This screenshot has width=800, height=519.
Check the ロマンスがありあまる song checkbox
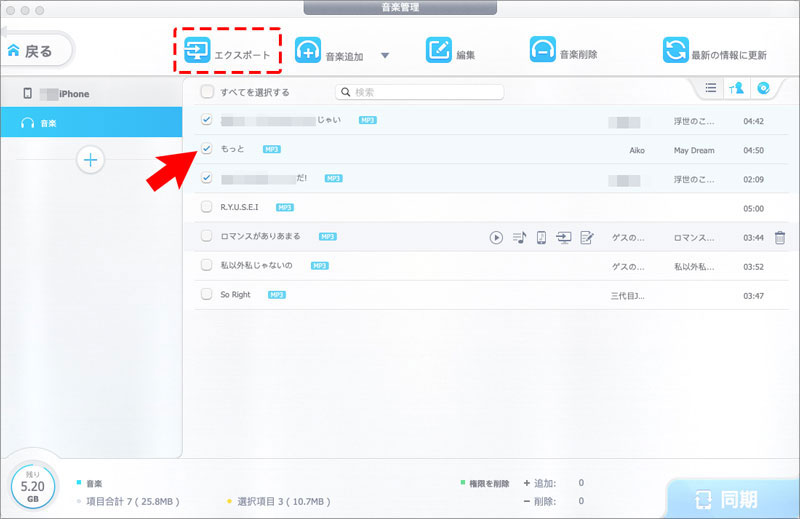click(207, 236)
